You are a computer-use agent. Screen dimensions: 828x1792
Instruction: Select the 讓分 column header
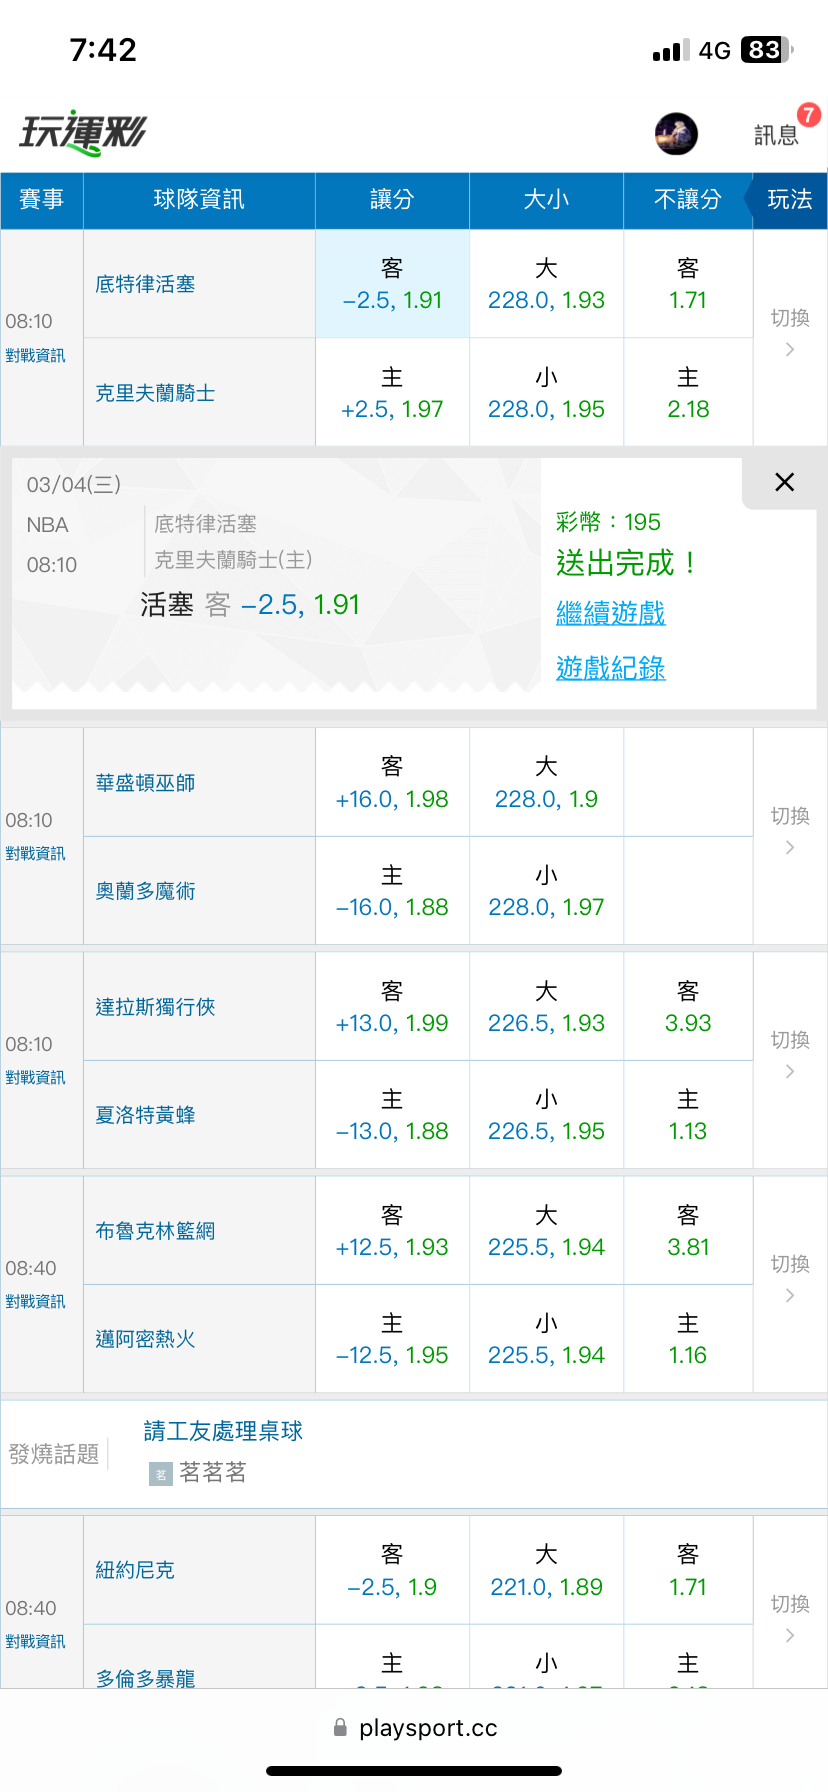[392, 200]
